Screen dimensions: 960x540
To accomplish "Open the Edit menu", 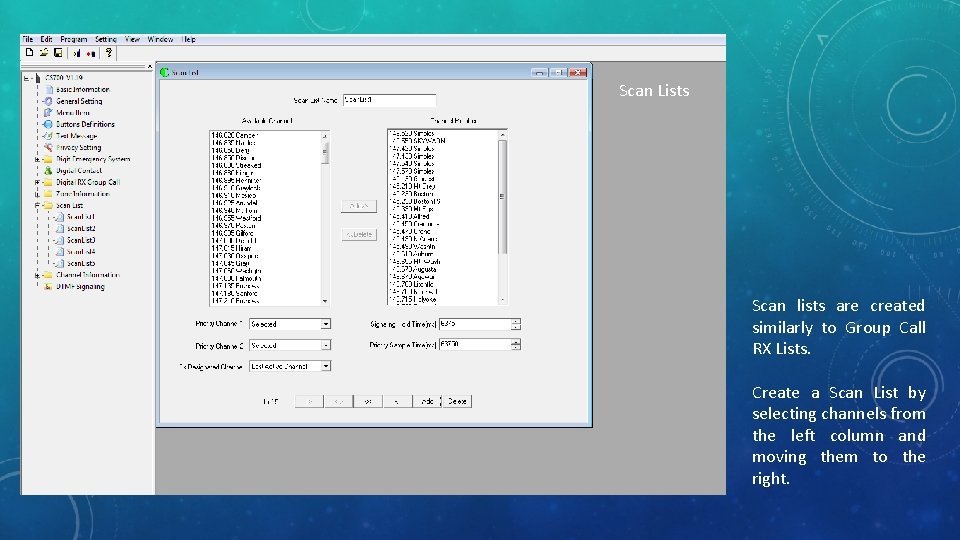I will tap(47, 39).
